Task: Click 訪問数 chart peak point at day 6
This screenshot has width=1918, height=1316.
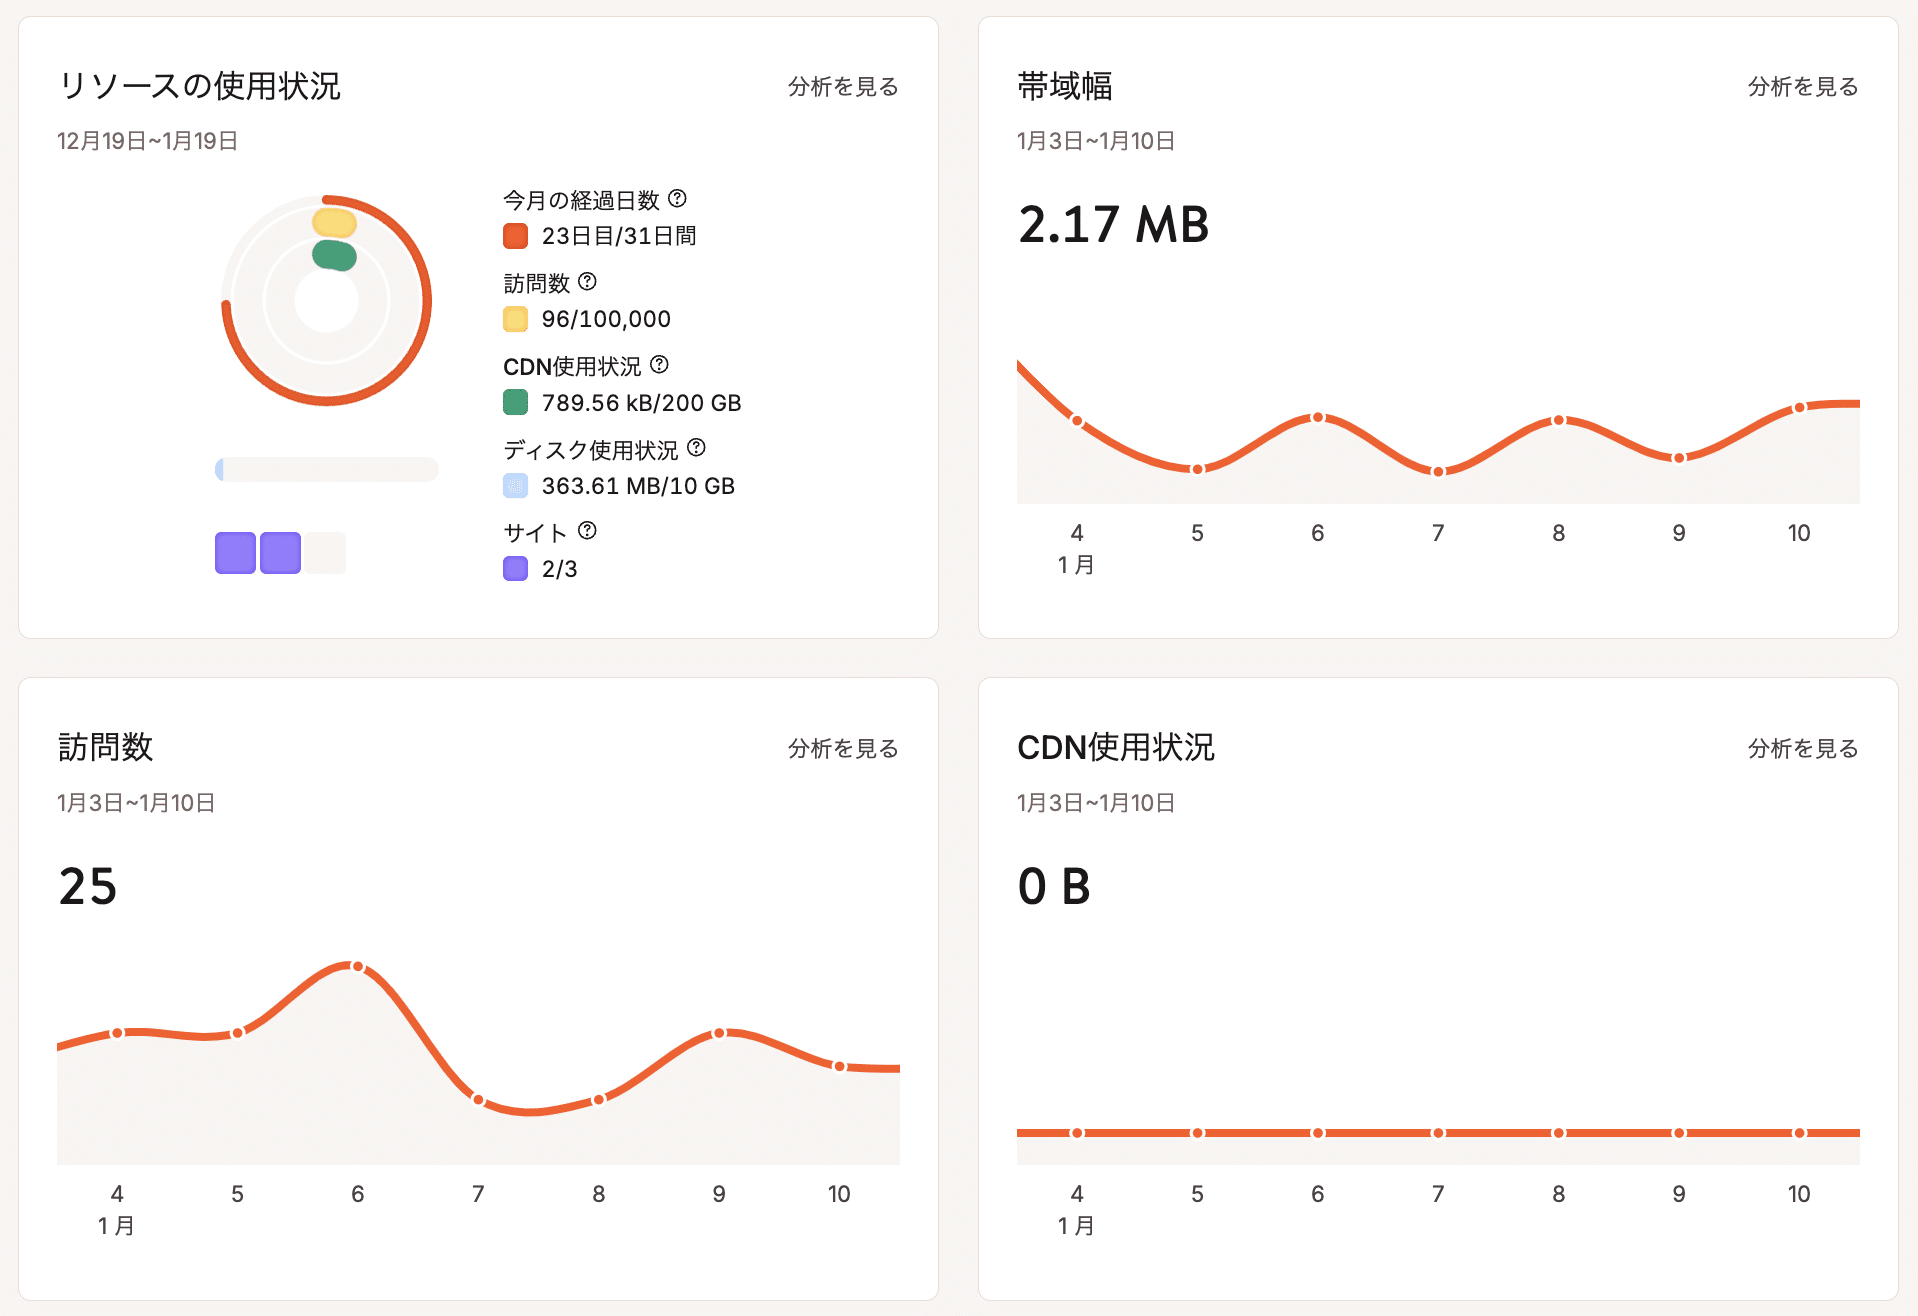Action: 358,967
